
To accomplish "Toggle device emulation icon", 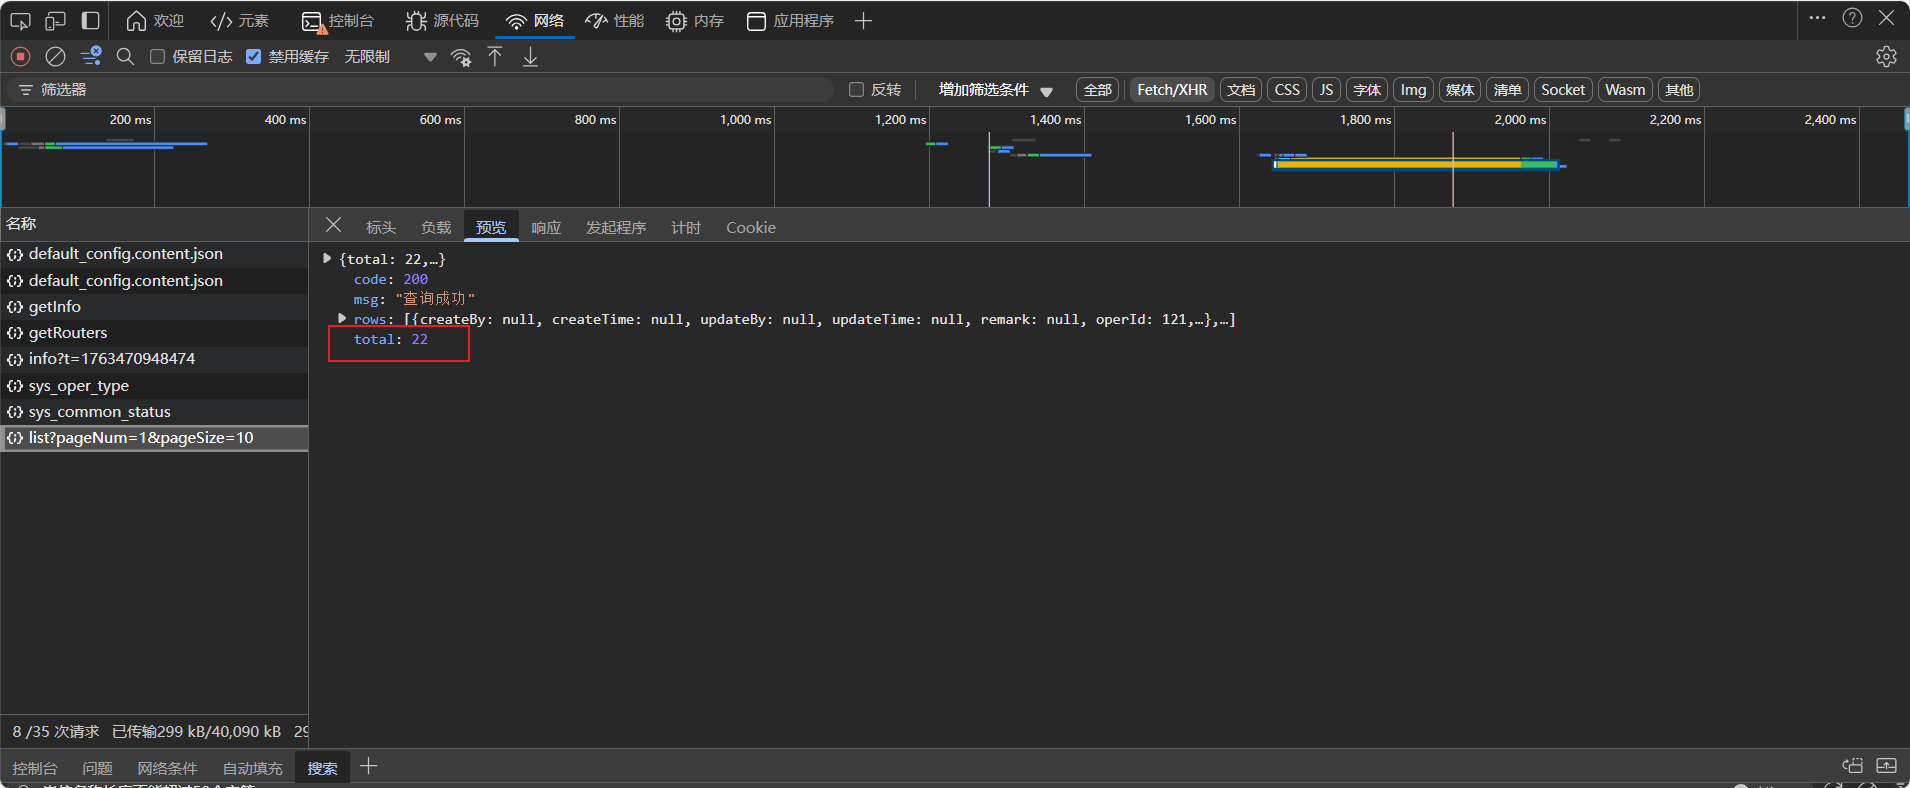I will (x=56, y=20).
